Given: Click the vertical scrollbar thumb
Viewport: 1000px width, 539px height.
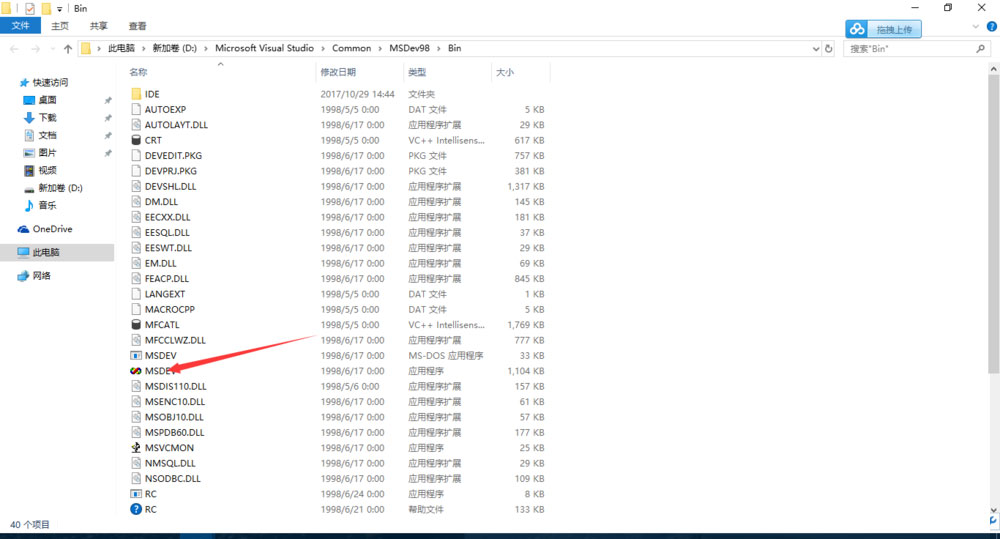Looking at the screenshot, I should coord(994,225).
